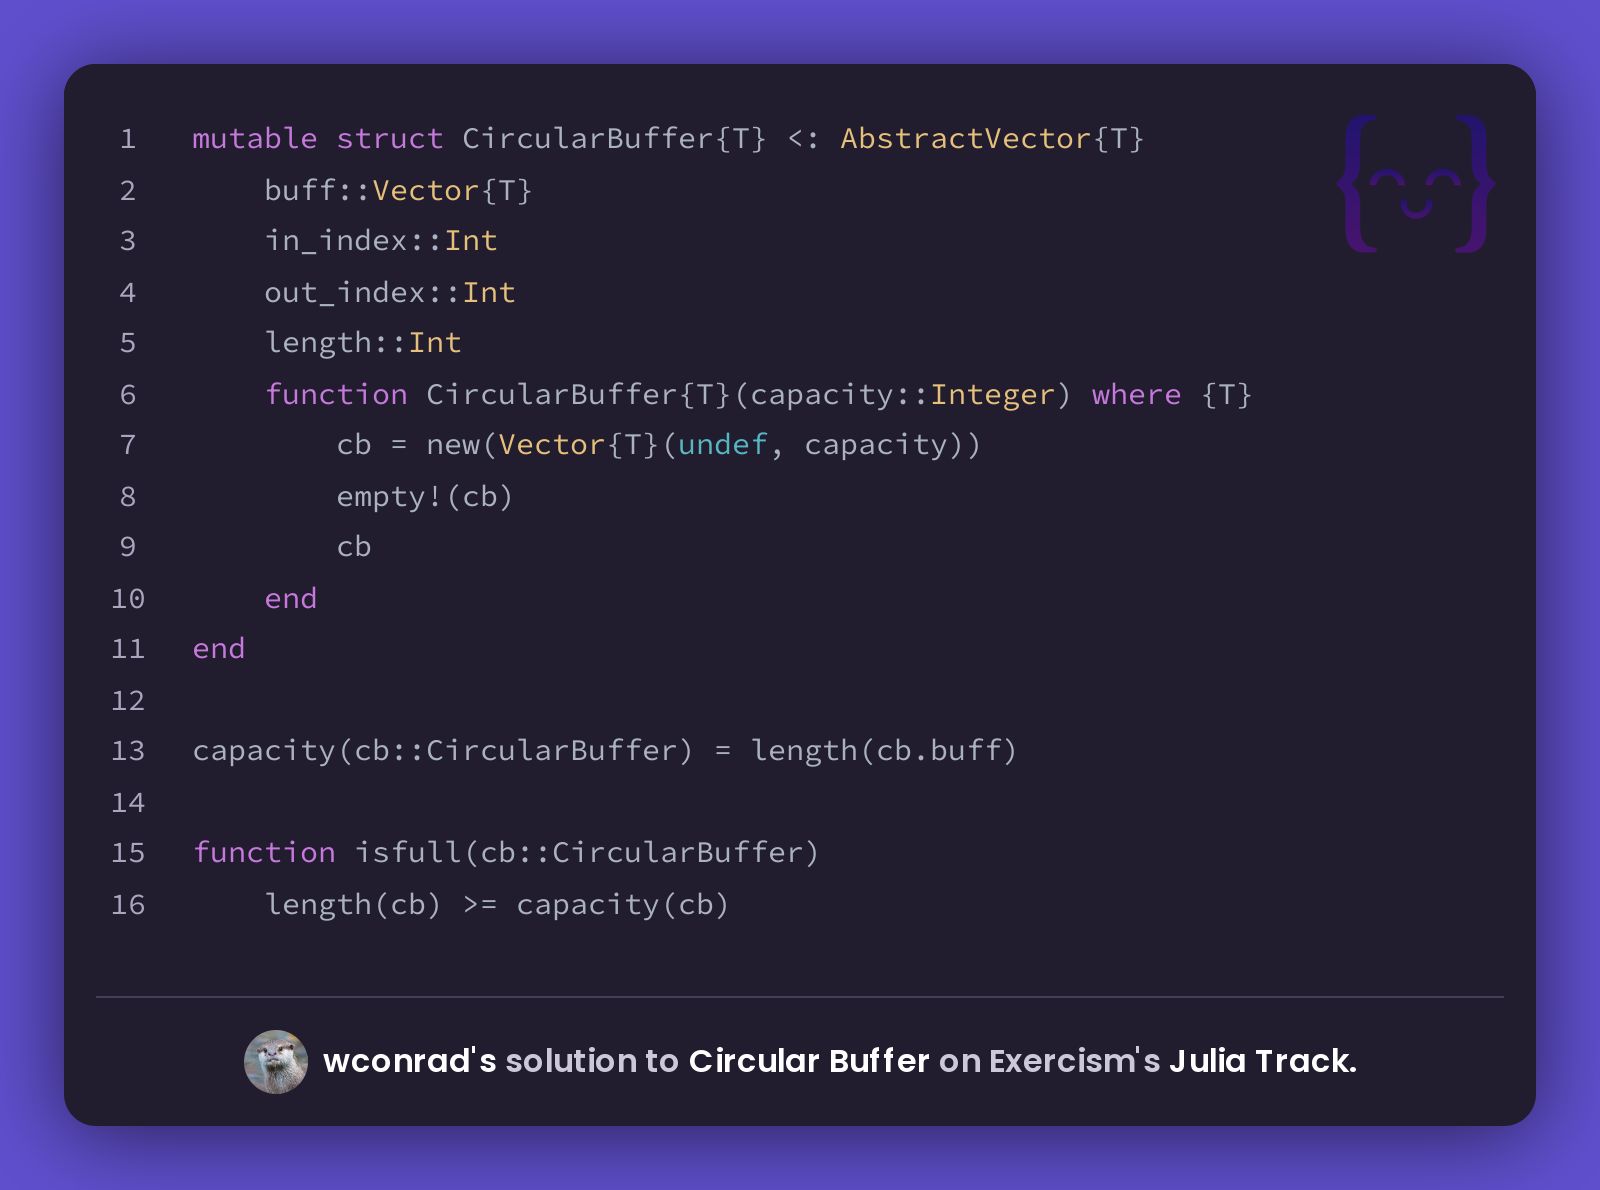Select the purple mutable keyword on line 1
Viewport: 1600px width, 1190px height.
253,139
